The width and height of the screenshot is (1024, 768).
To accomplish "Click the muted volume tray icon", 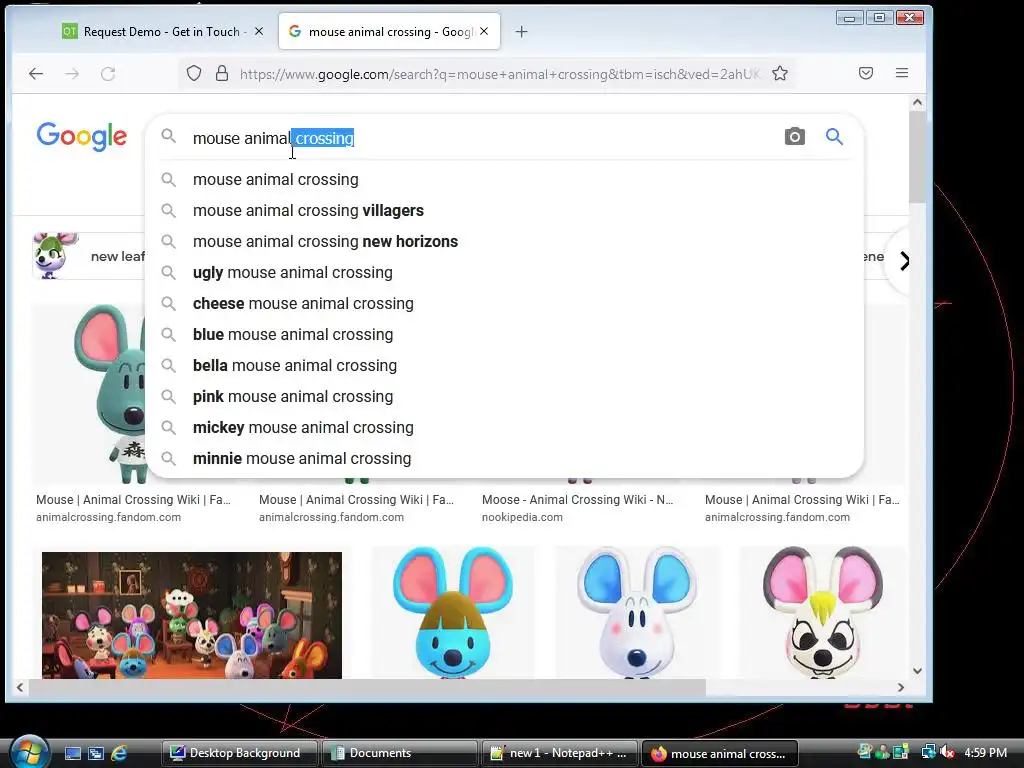I will (x=947, y=752).
